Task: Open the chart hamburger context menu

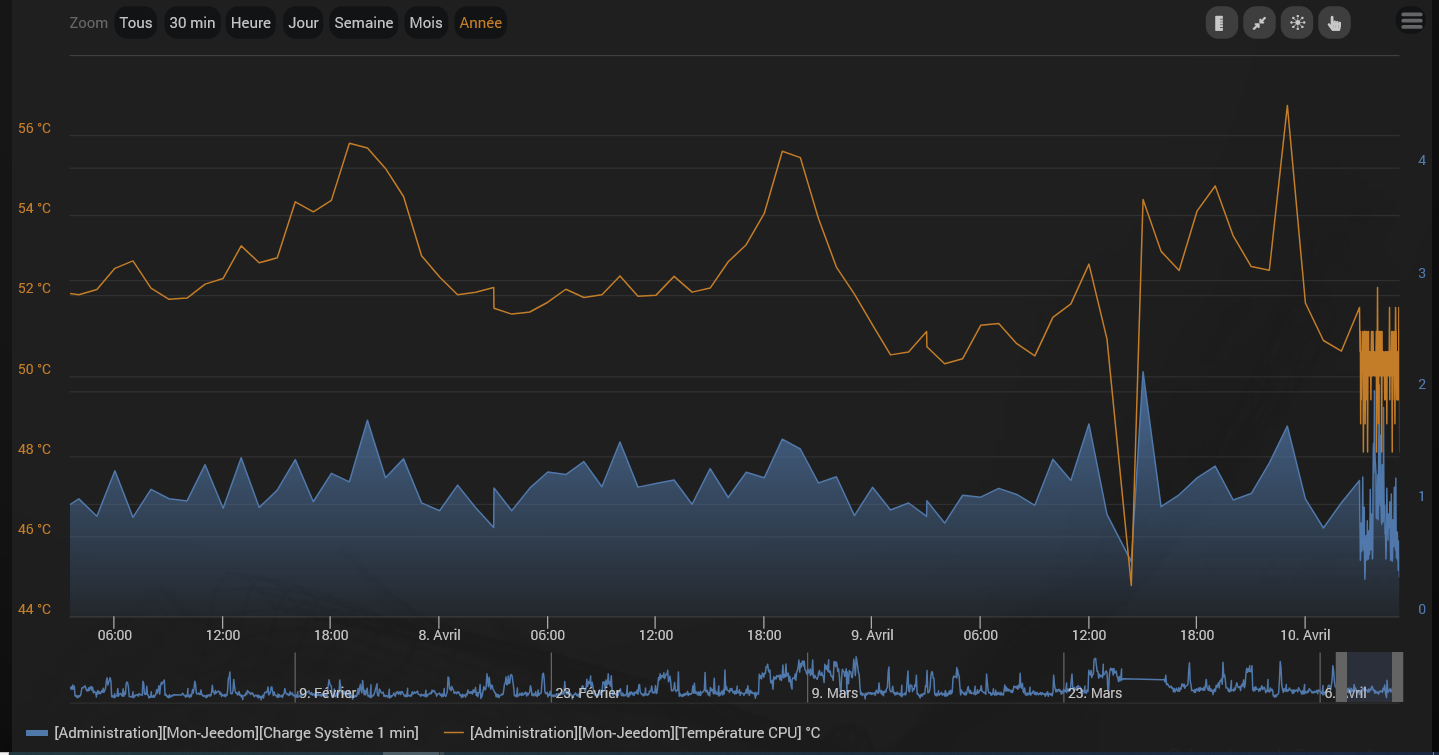Action: [x=1411, y=21]
